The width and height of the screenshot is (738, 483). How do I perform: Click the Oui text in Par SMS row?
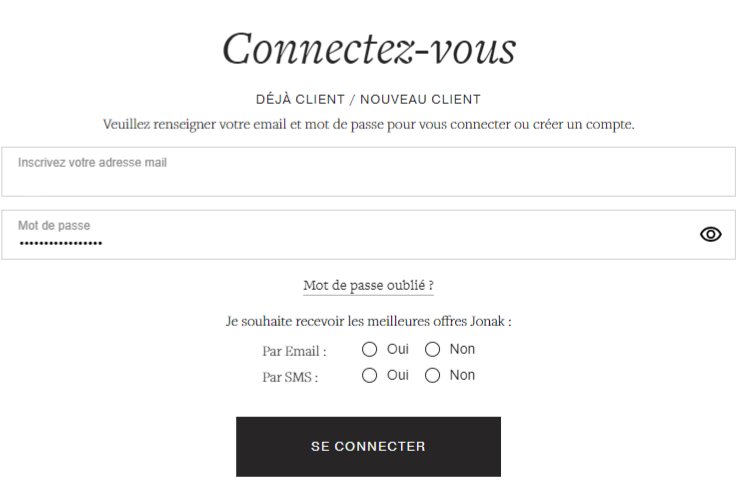point(398,375)
